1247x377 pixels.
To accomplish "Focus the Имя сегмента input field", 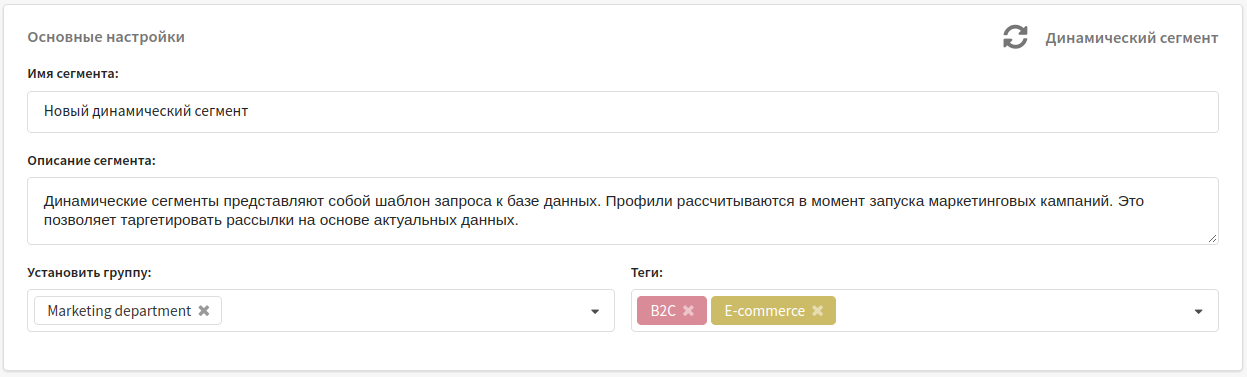I will 623,112.
